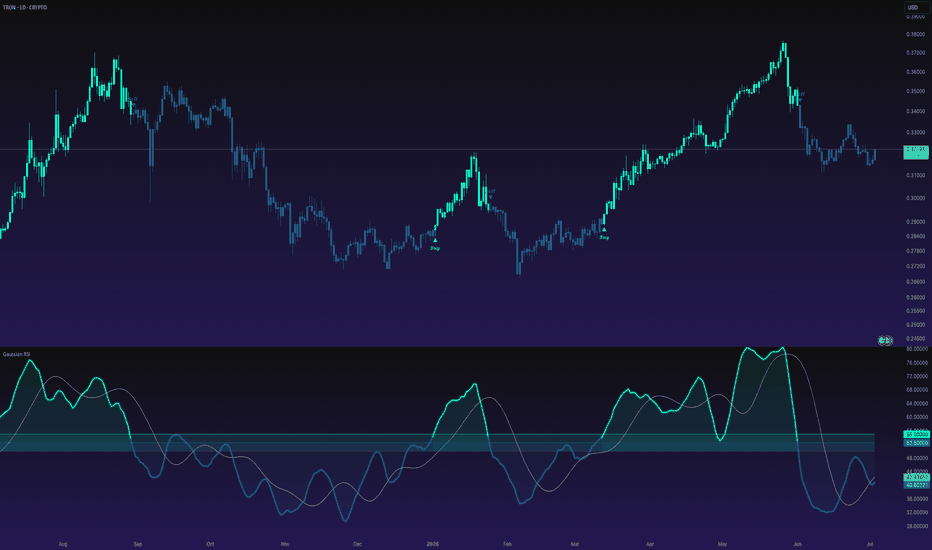Click the 80.00000 label on RSI scale

pos(917,349)
